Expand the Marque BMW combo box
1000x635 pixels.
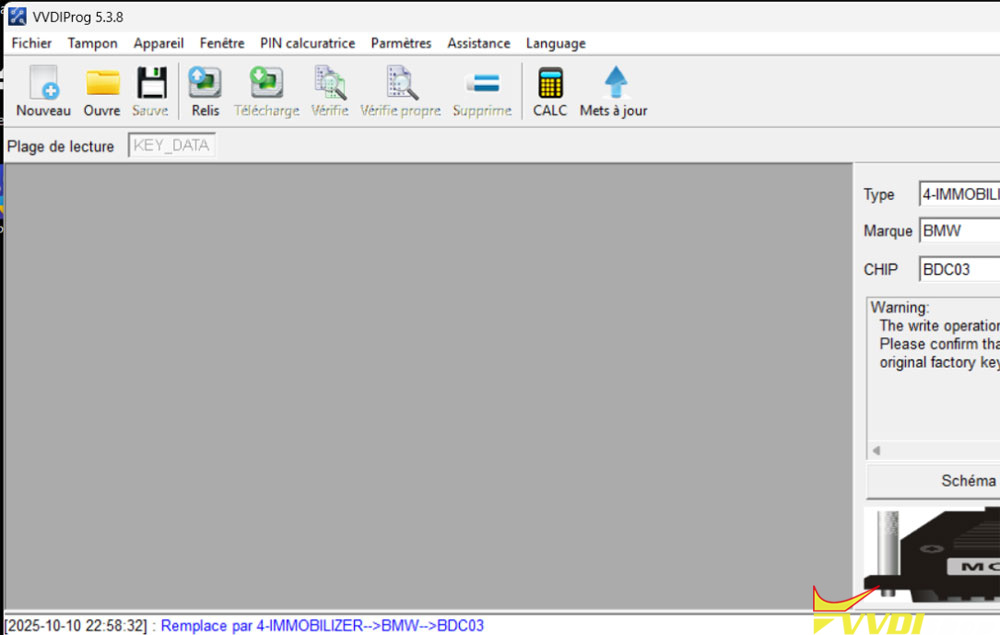(958, 231)
